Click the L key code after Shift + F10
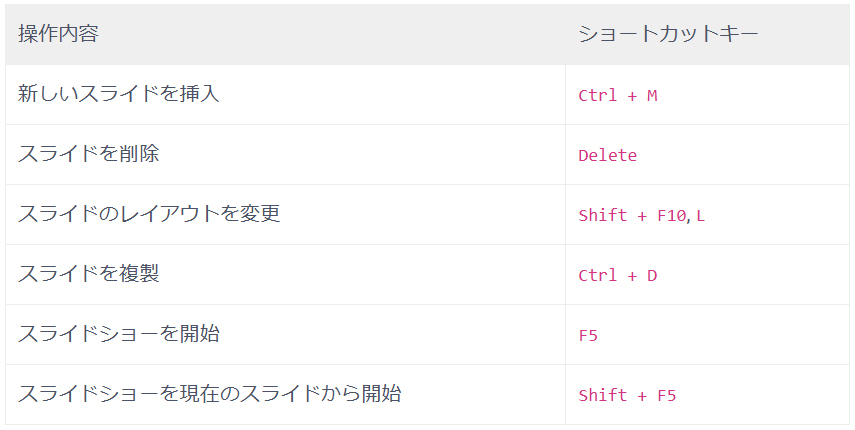 pos(701,216)
